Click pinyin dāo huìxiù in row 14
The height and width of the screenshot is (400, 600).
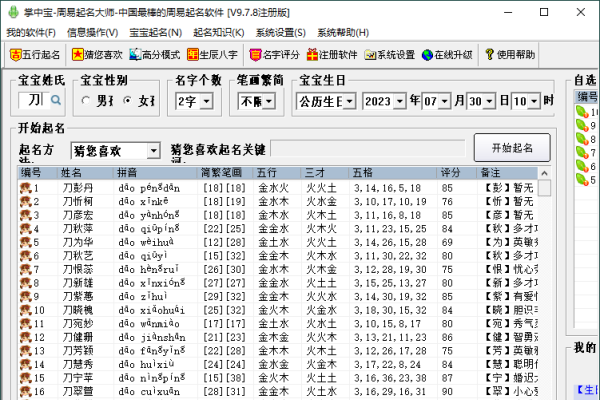145,364
